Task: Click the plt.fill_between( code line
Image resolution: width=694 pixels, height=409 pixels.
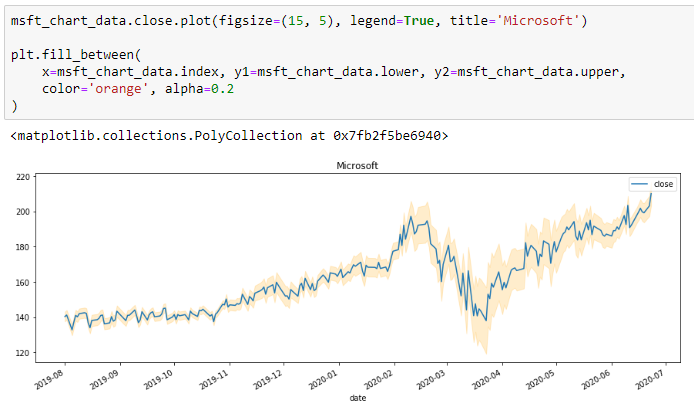Action: (x=76, y=55)
